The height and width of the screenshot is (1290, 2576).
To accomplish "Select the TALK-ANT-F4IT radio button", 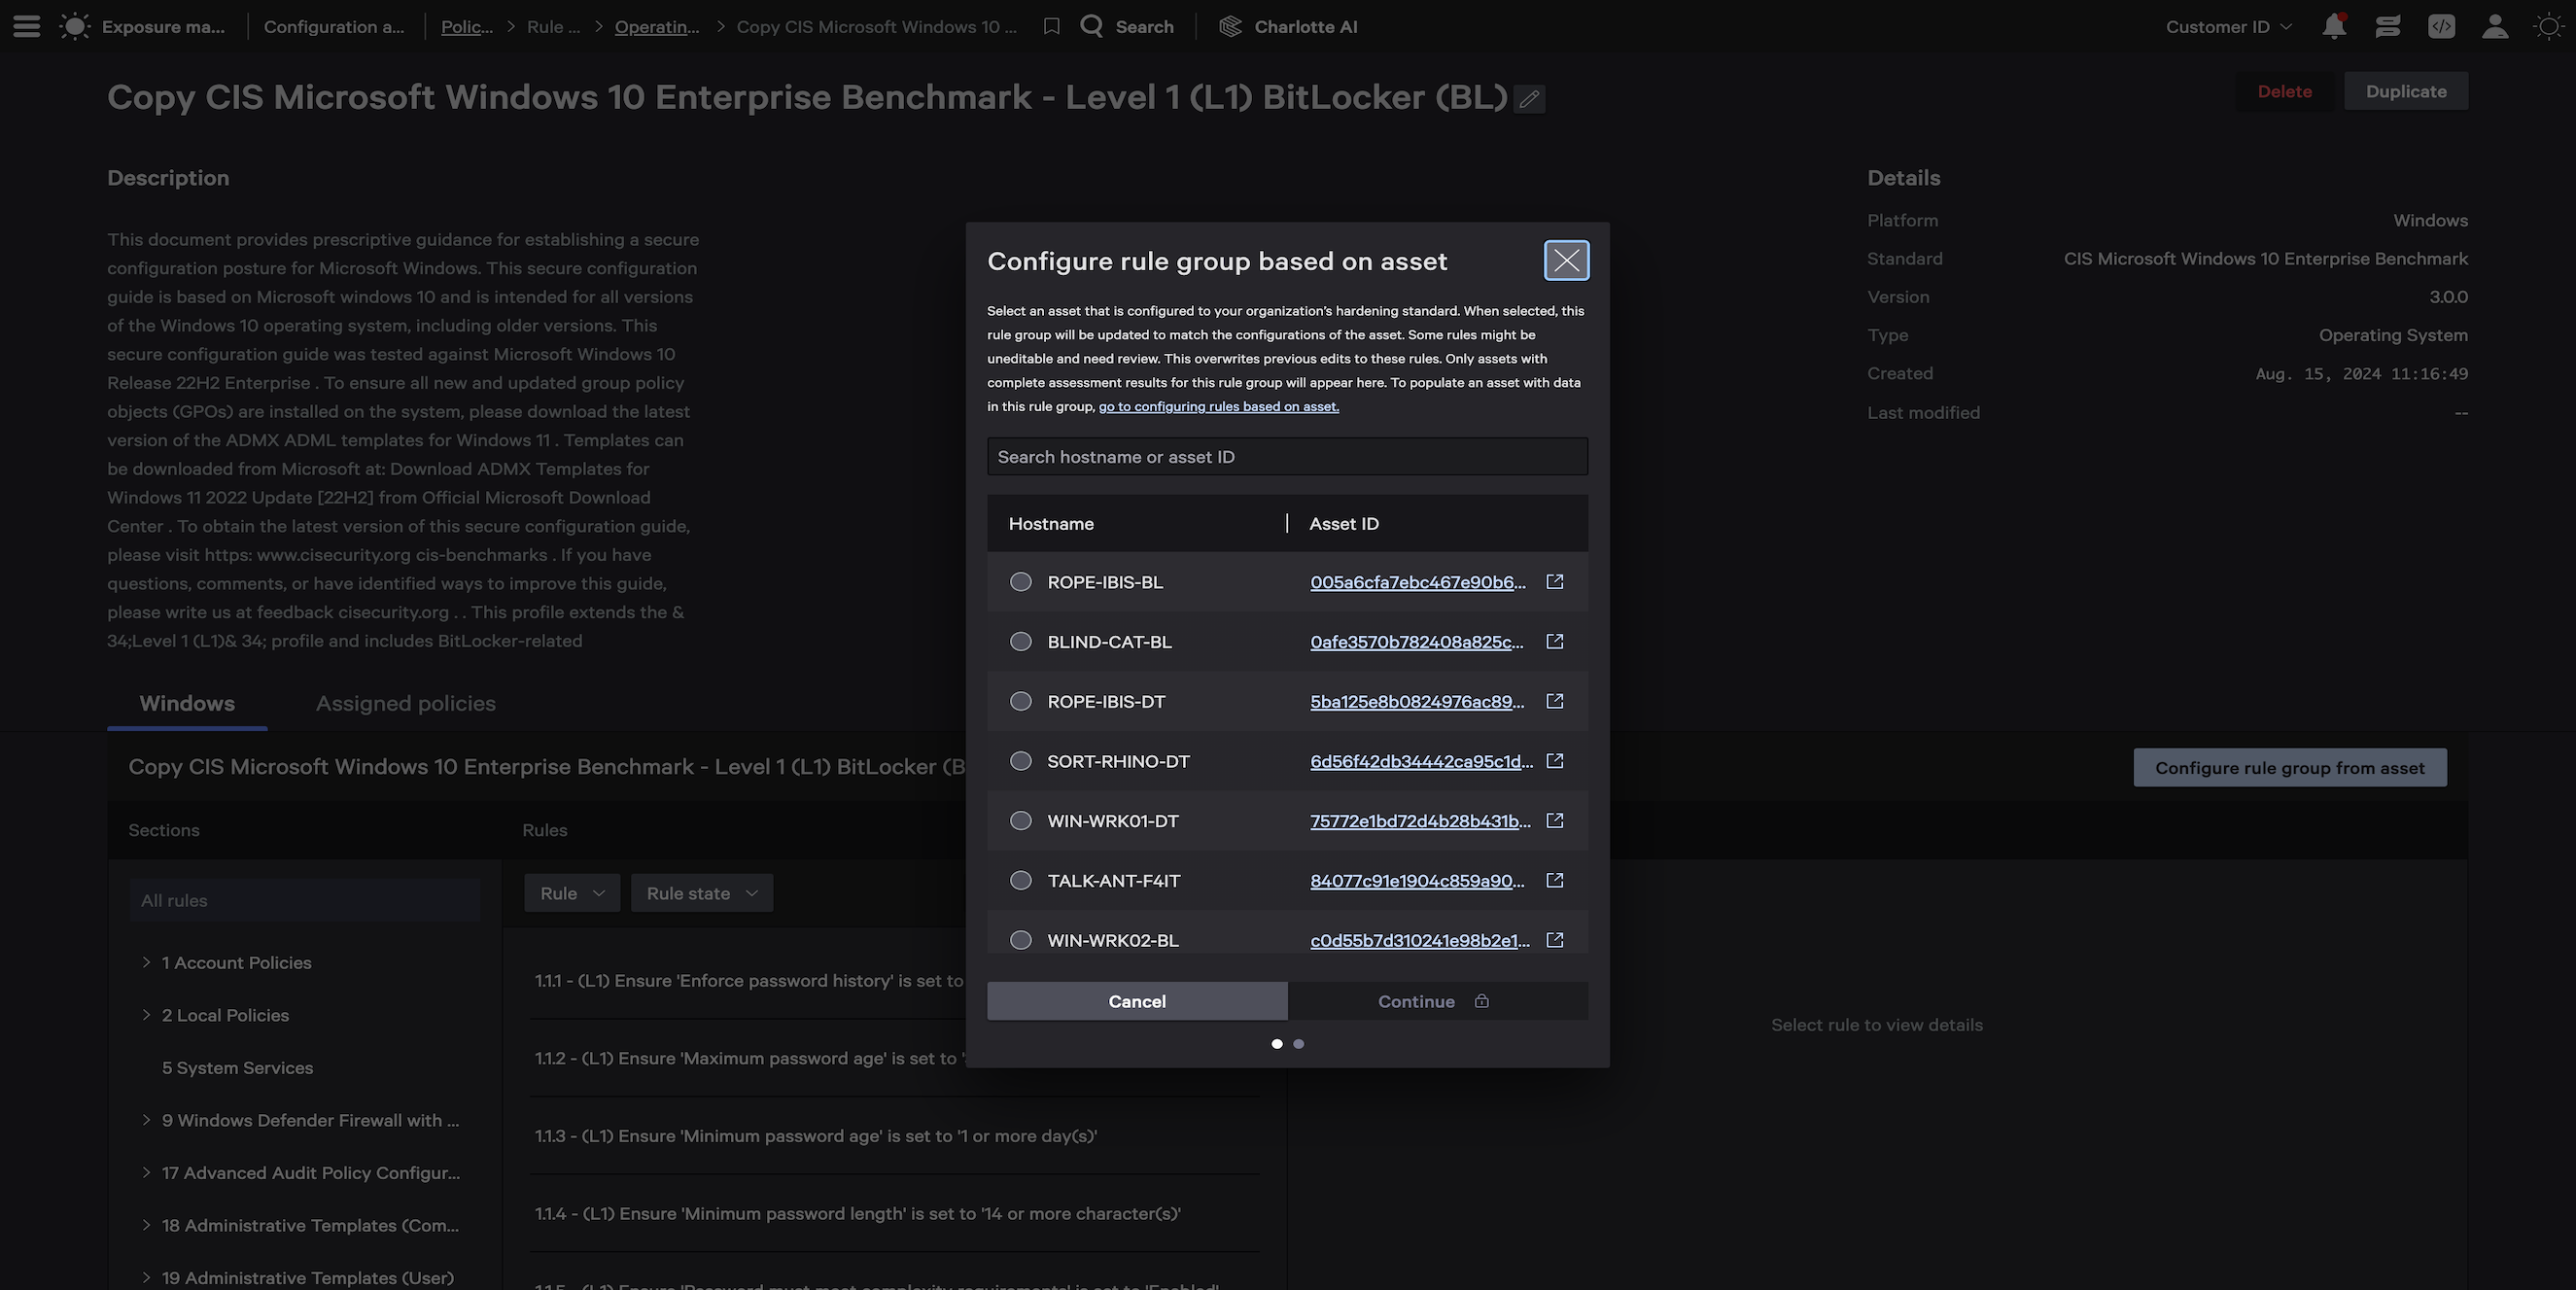I will [1020, 881].
